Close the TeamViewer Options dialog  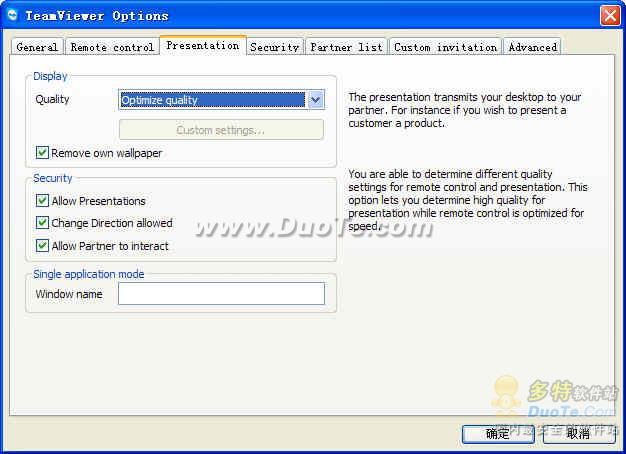(x=610, y=16)
